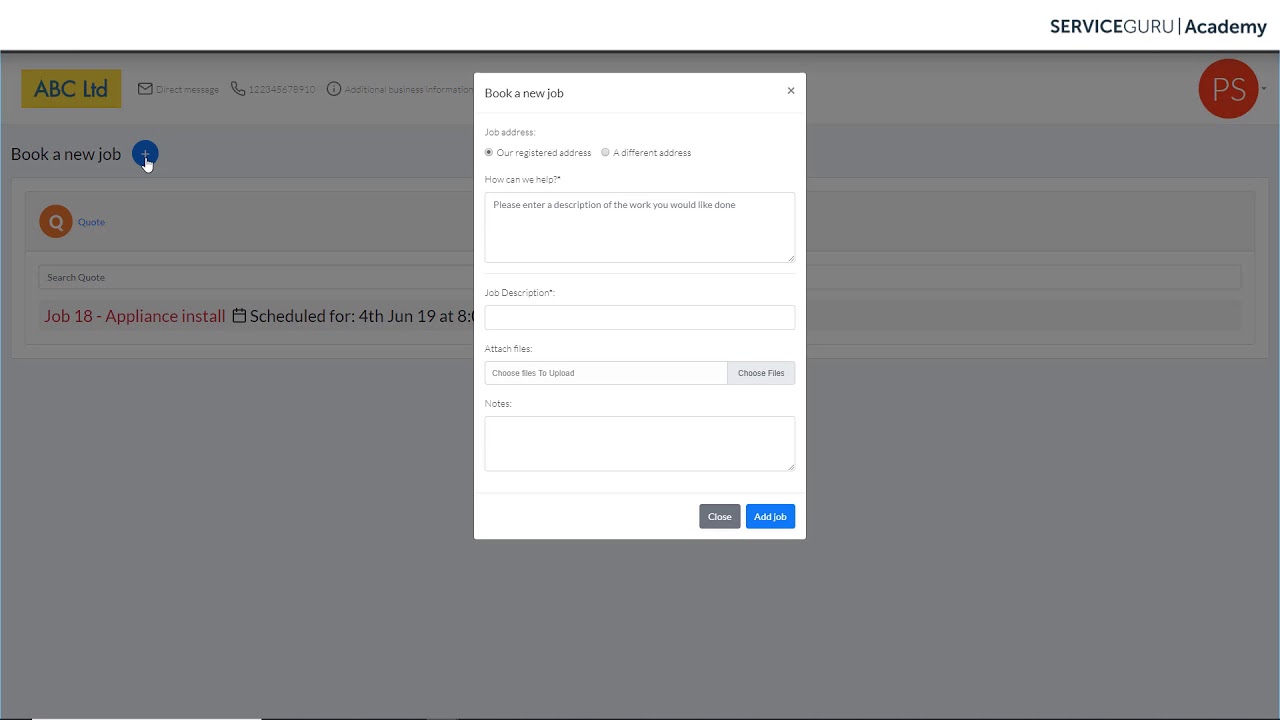Screen dimensions: 1280x720
Task: Click the blue plus icon beside Book a new job
Action: click(145, 154)
